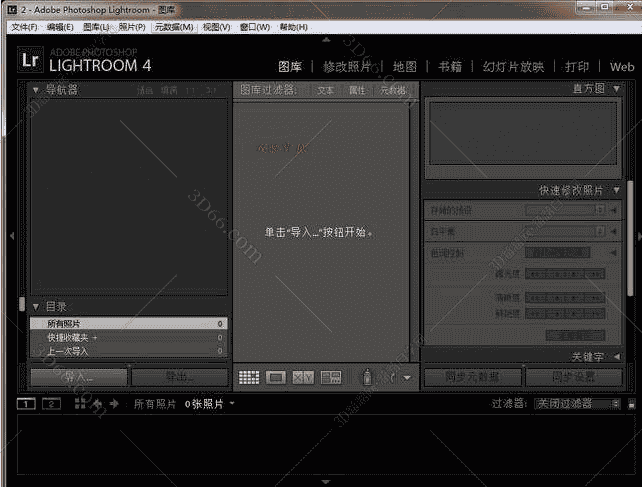Open the 照片(P) menu
The image size is (642, 487).
tap(132, 27)
